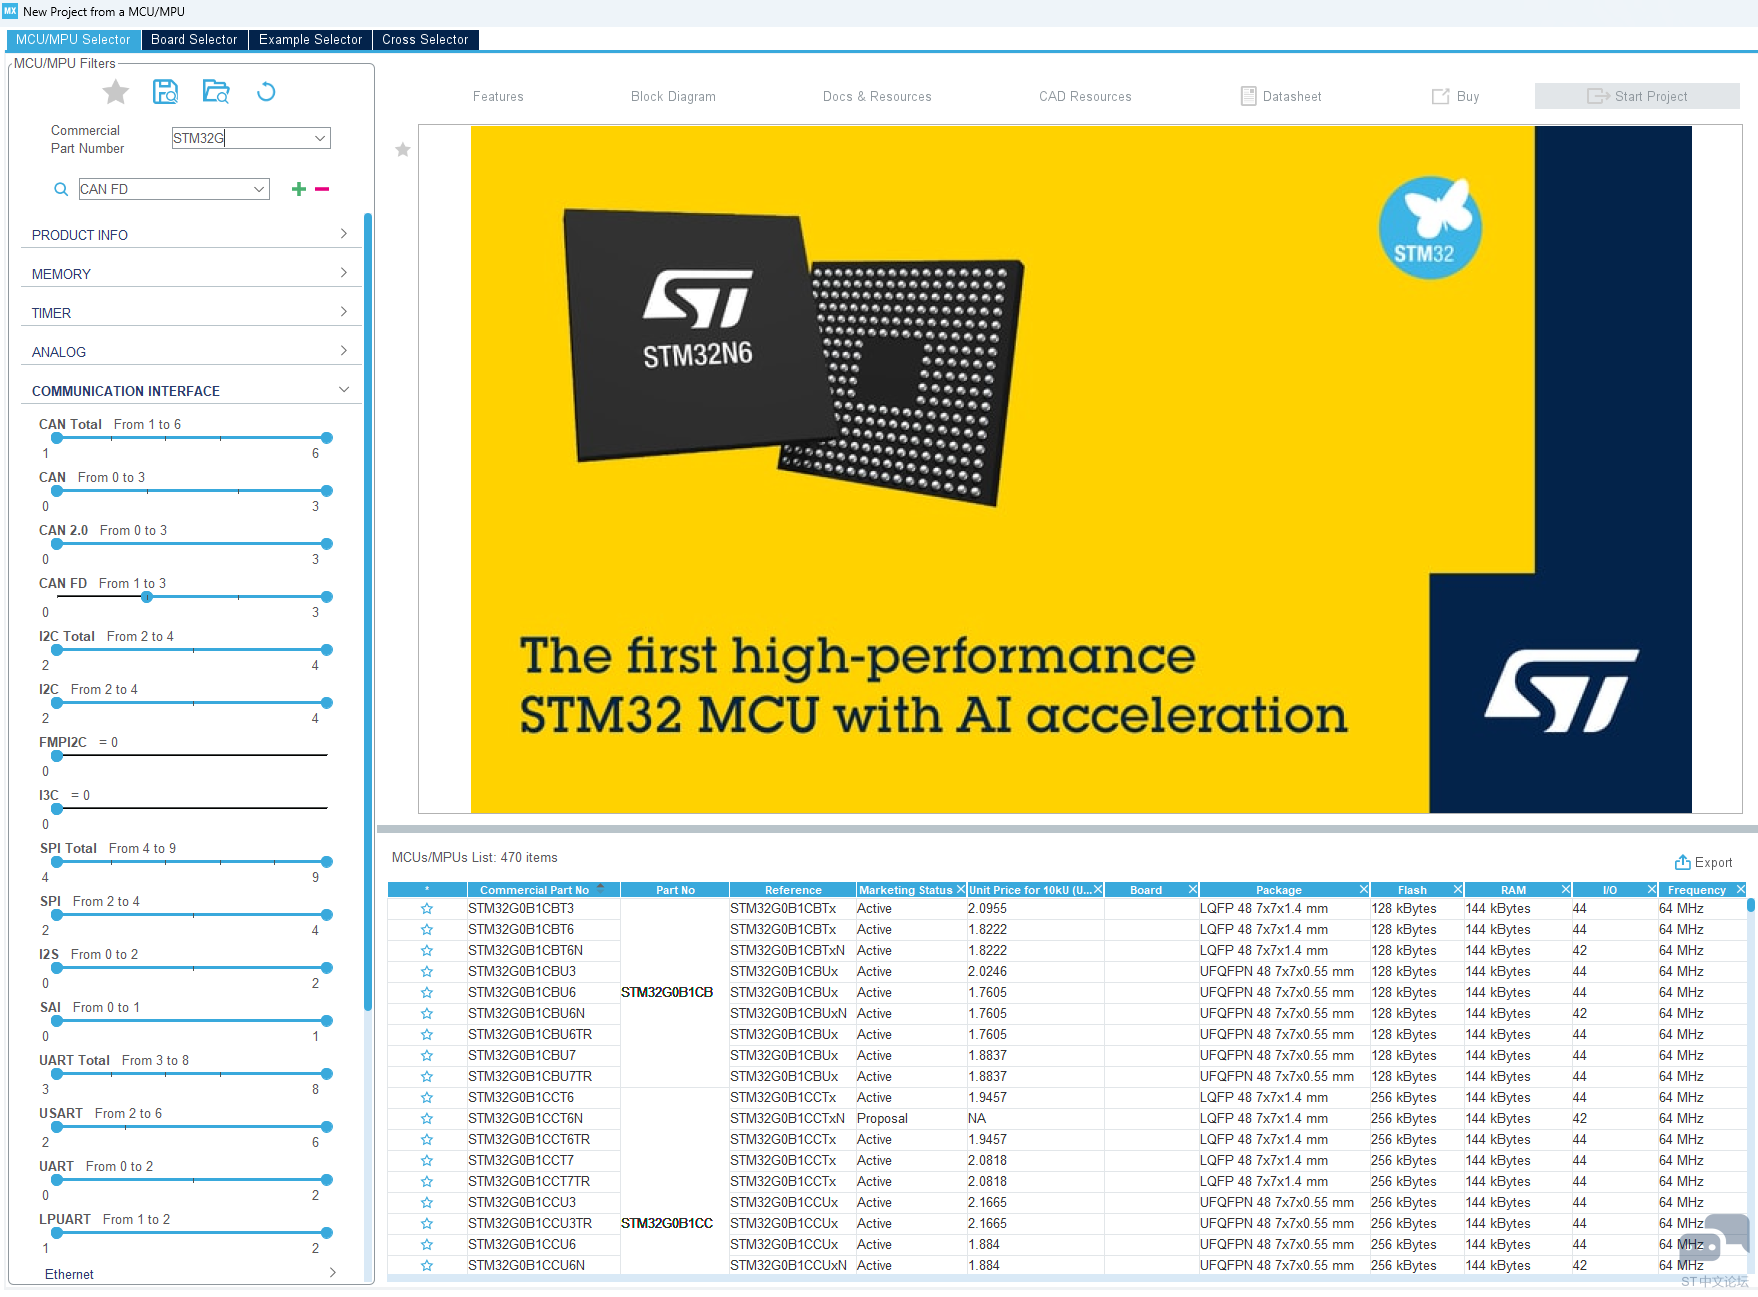Sort the list by Commercial Part No header
The width and height of the screenshot is (1758, 1297).
point(544,890)
